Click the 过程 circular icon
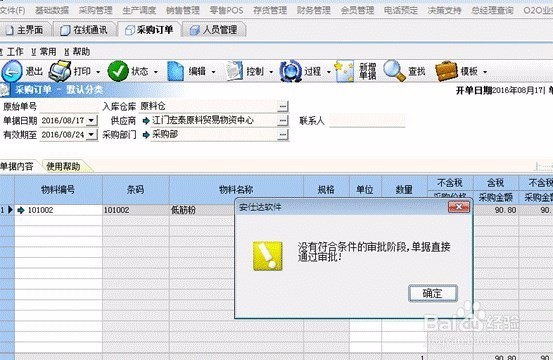 [291, 72]
